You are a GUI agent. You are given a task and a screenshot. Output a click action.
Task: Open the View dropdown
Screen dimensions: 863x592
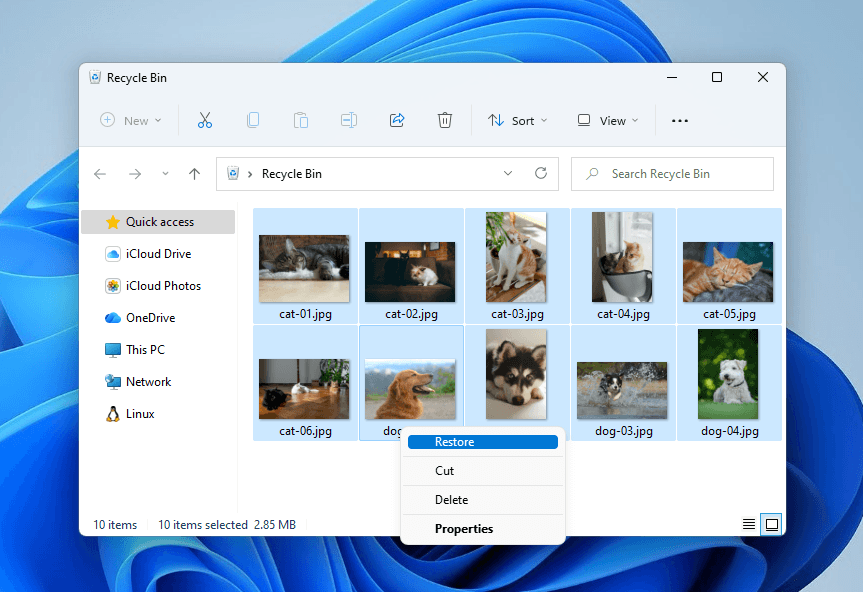point(608,120)
